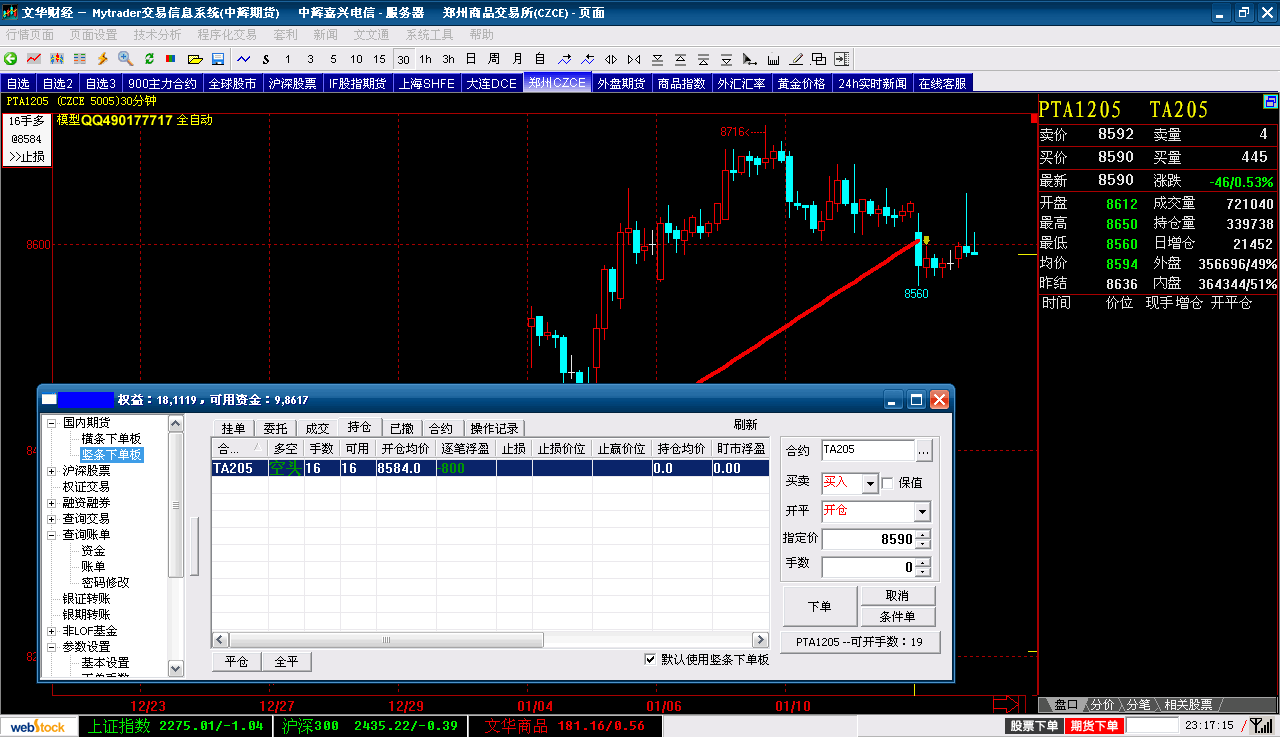
Task: Expand the 沪深股票 tree node
Action: (x=52, y=471)
